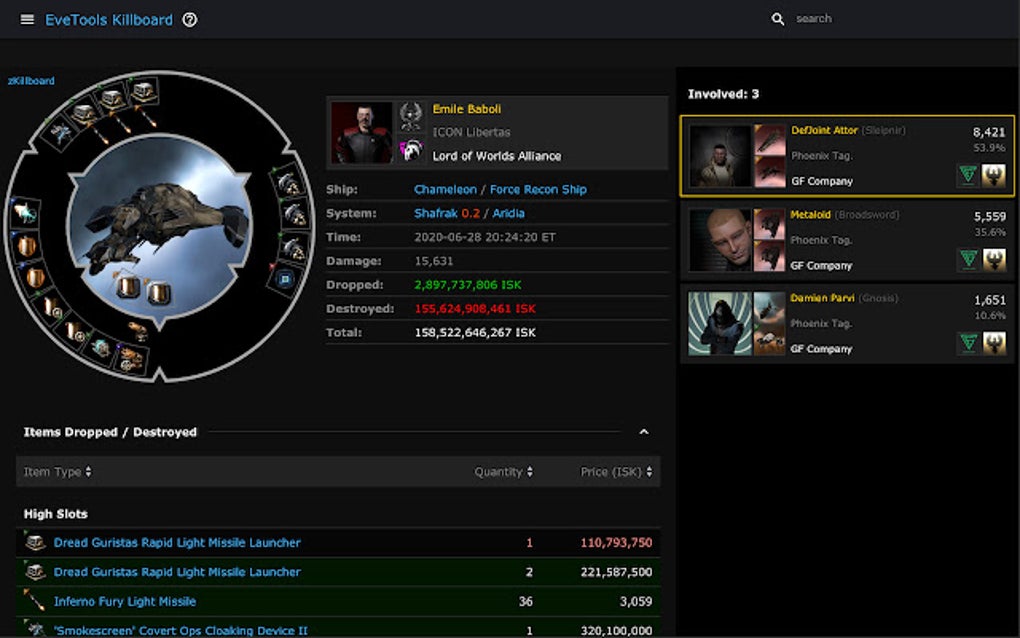The height and width of the screenshot is (638, 1020).
Task: Click the dropped value 2,897,737,806 ISK
Action: pos(468,285)
